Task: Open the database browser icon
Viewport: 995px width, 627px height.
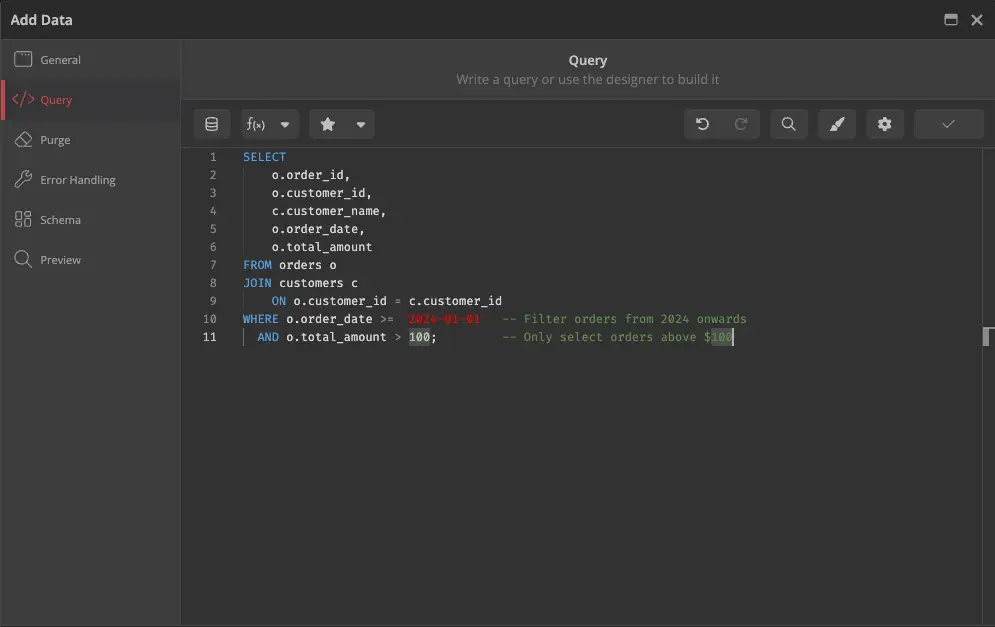Action: [x=211, y=124]
